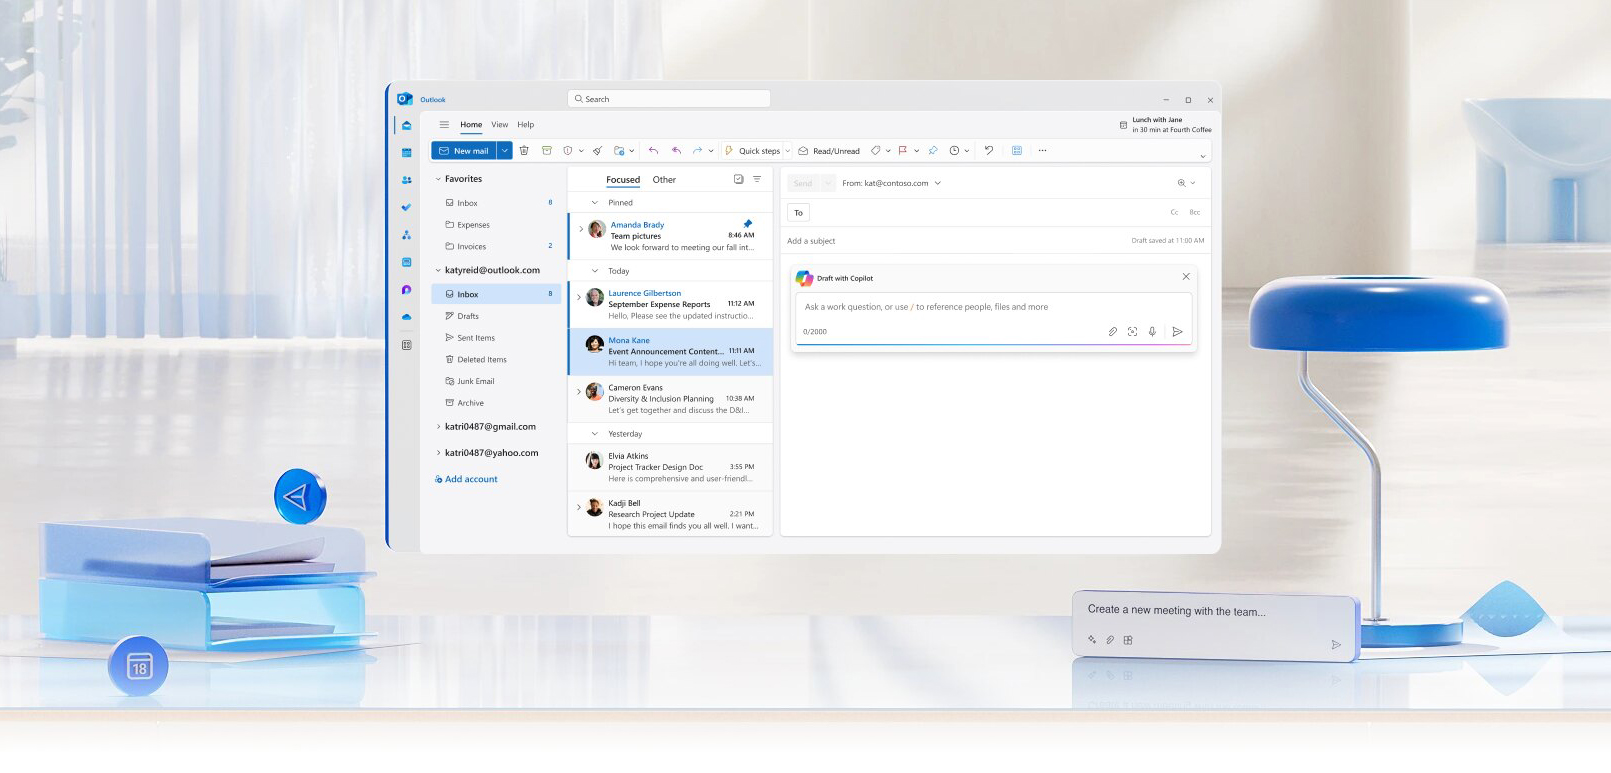
Task: Open Elvia Atkins Project Tracker email
Action: pyautogui.click(x=670, y=467)
